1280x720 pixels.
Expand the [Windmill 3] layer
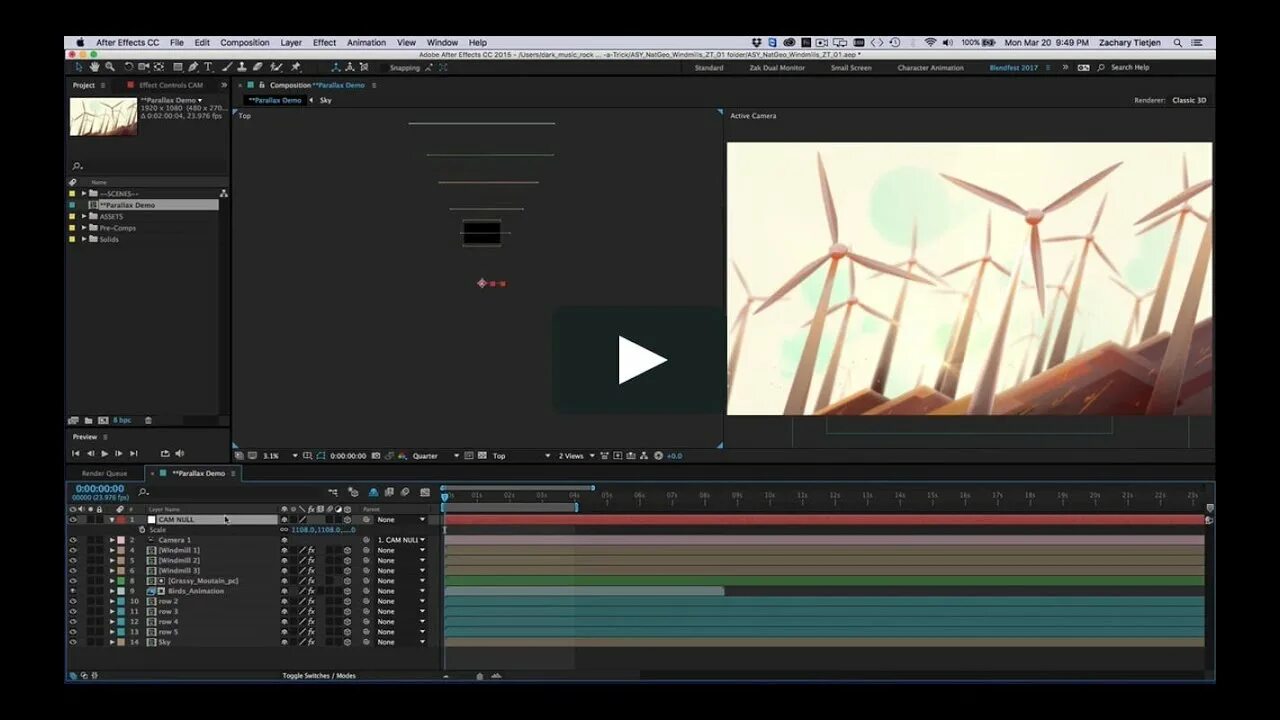112,570
